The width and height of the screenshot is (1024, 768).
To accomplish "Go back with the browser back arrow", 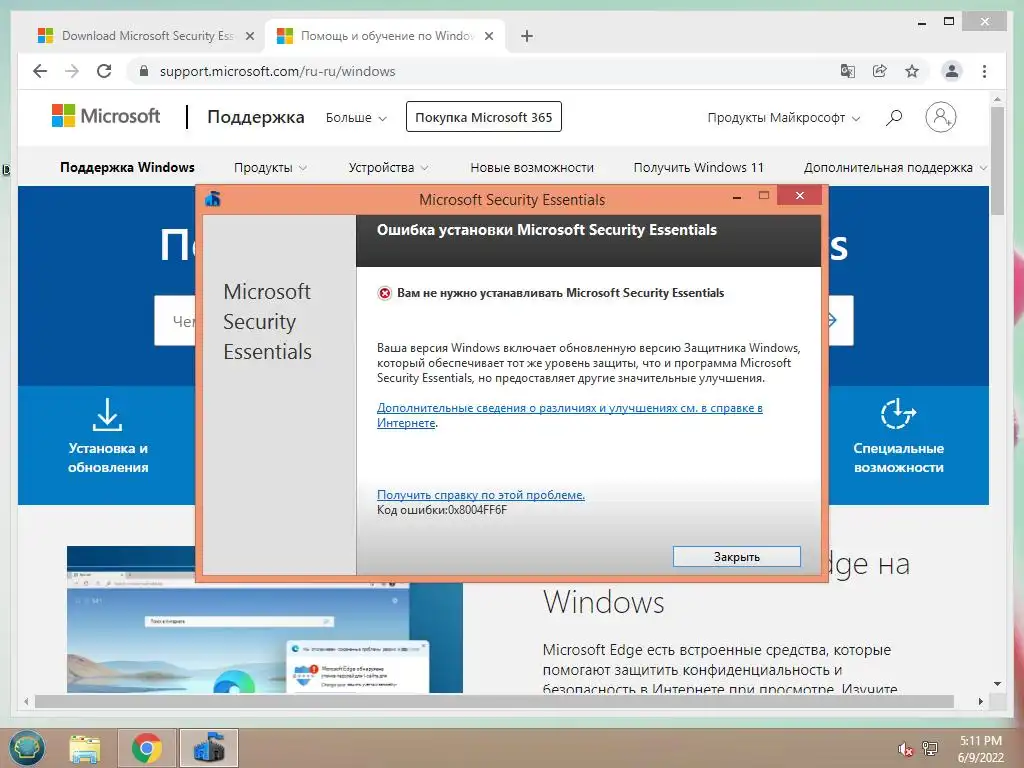I will (40, 71).
